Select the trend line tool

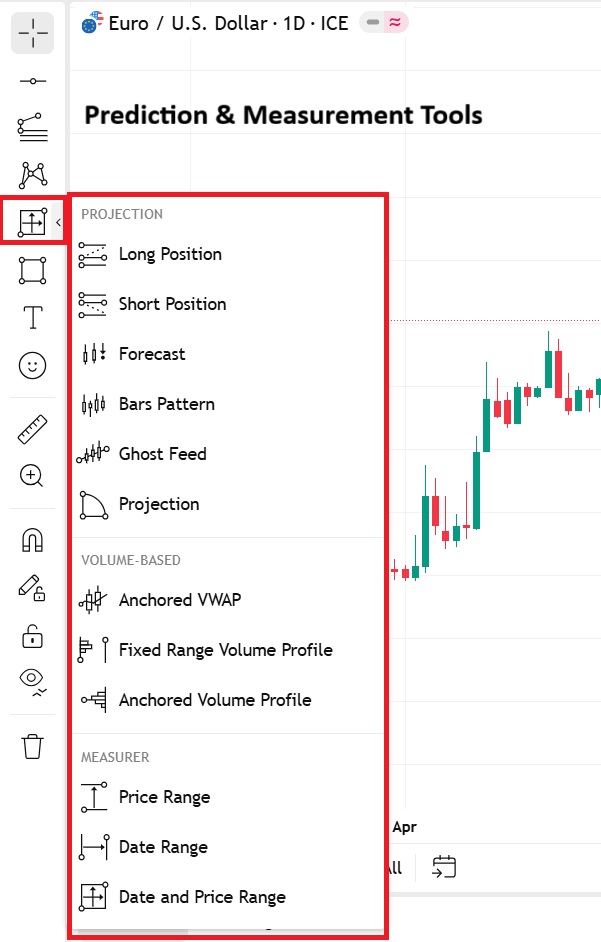(x=33, y=80)
